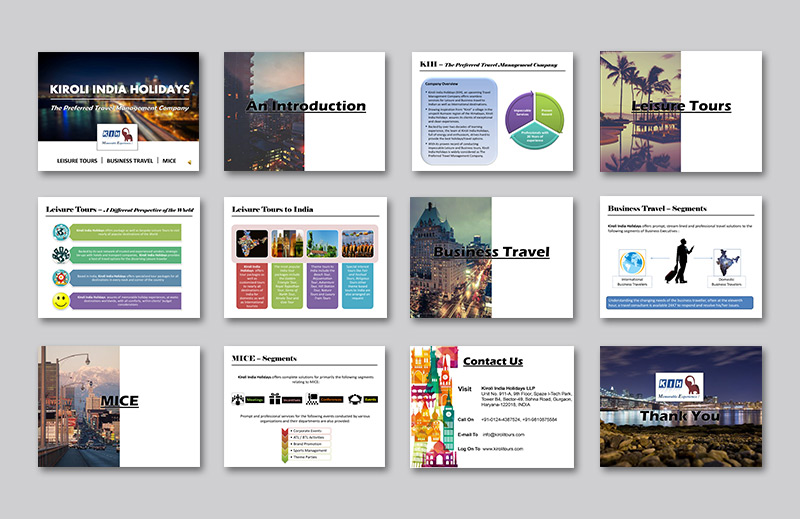
Task: Click the India map Domestic Business Travelers icon
Action: coord(727,263)
